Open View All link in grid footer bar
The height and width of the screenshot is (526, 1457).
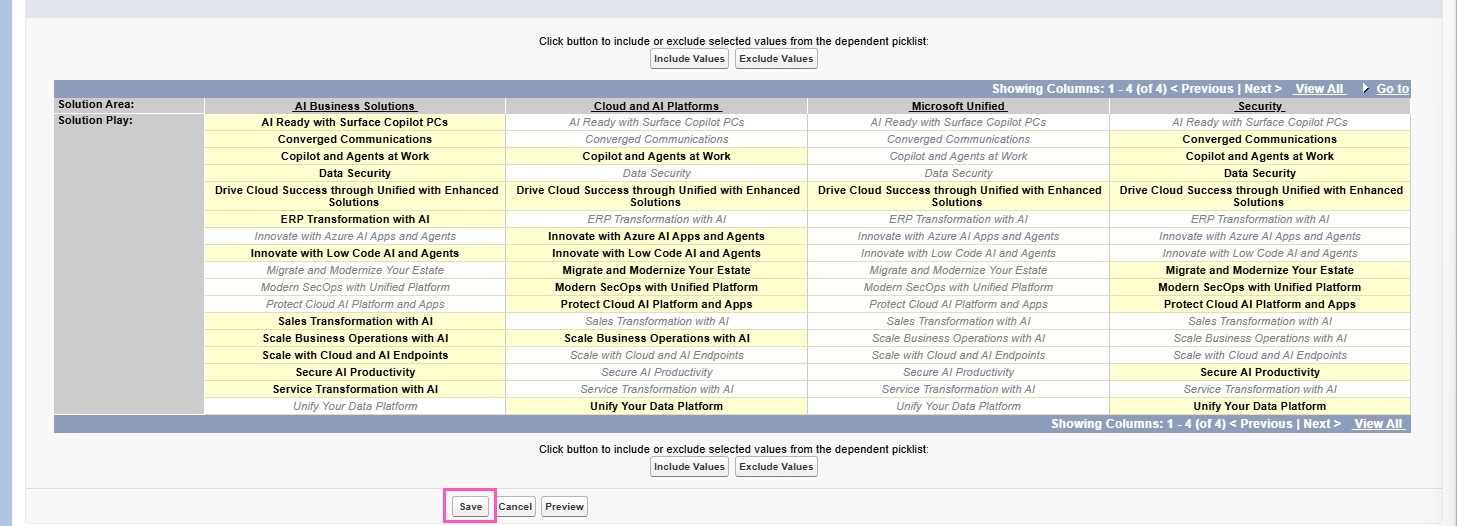1378,424
